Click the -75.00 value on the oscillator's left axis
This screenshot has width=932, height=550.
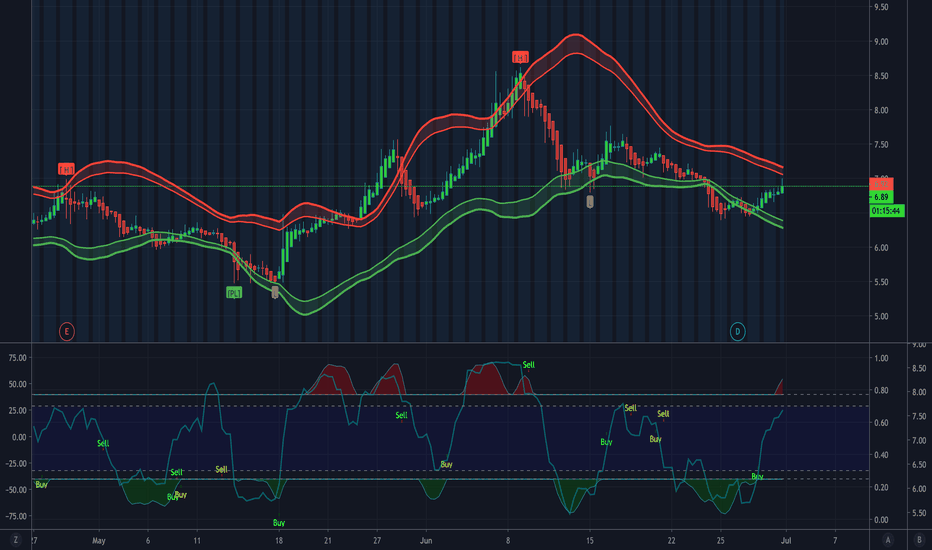pyautogui.click(x=16, y=516)
